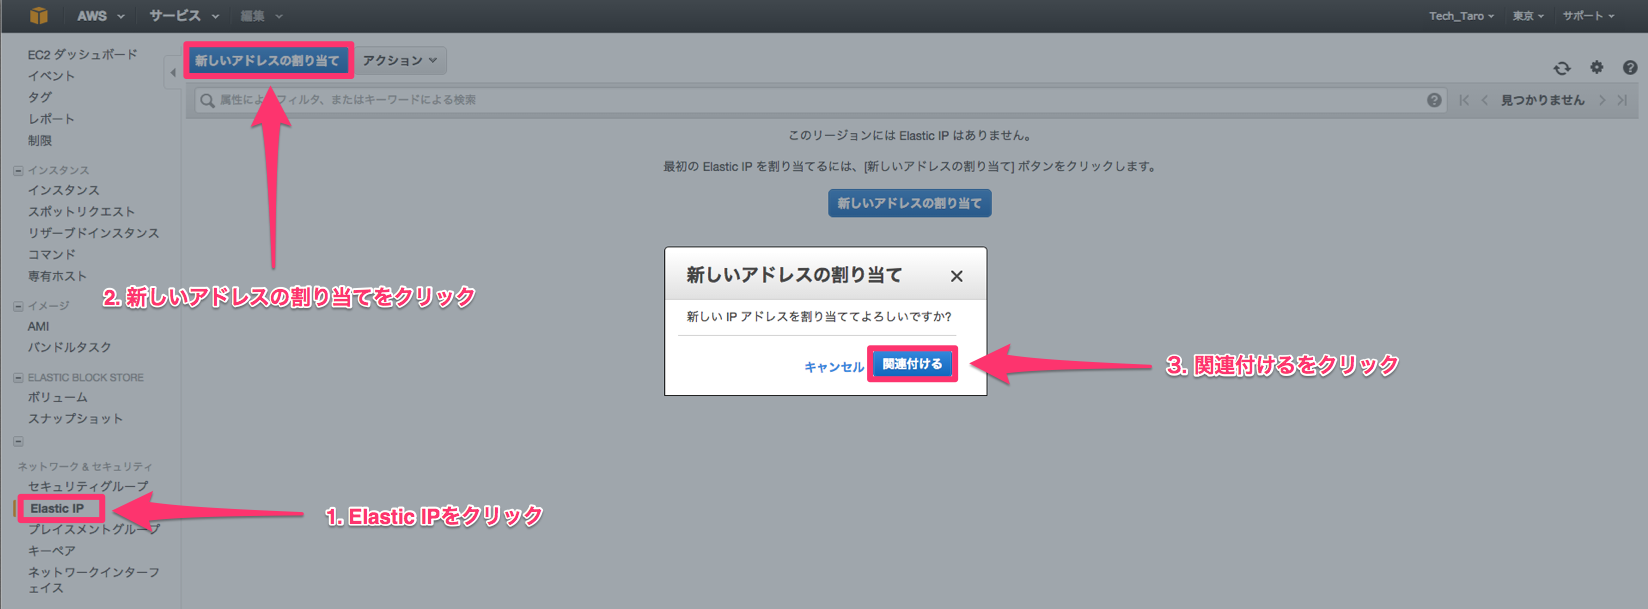The image size is (1648, 609).
Task: Click 関連付ける in the dialog
Action: 912,364
